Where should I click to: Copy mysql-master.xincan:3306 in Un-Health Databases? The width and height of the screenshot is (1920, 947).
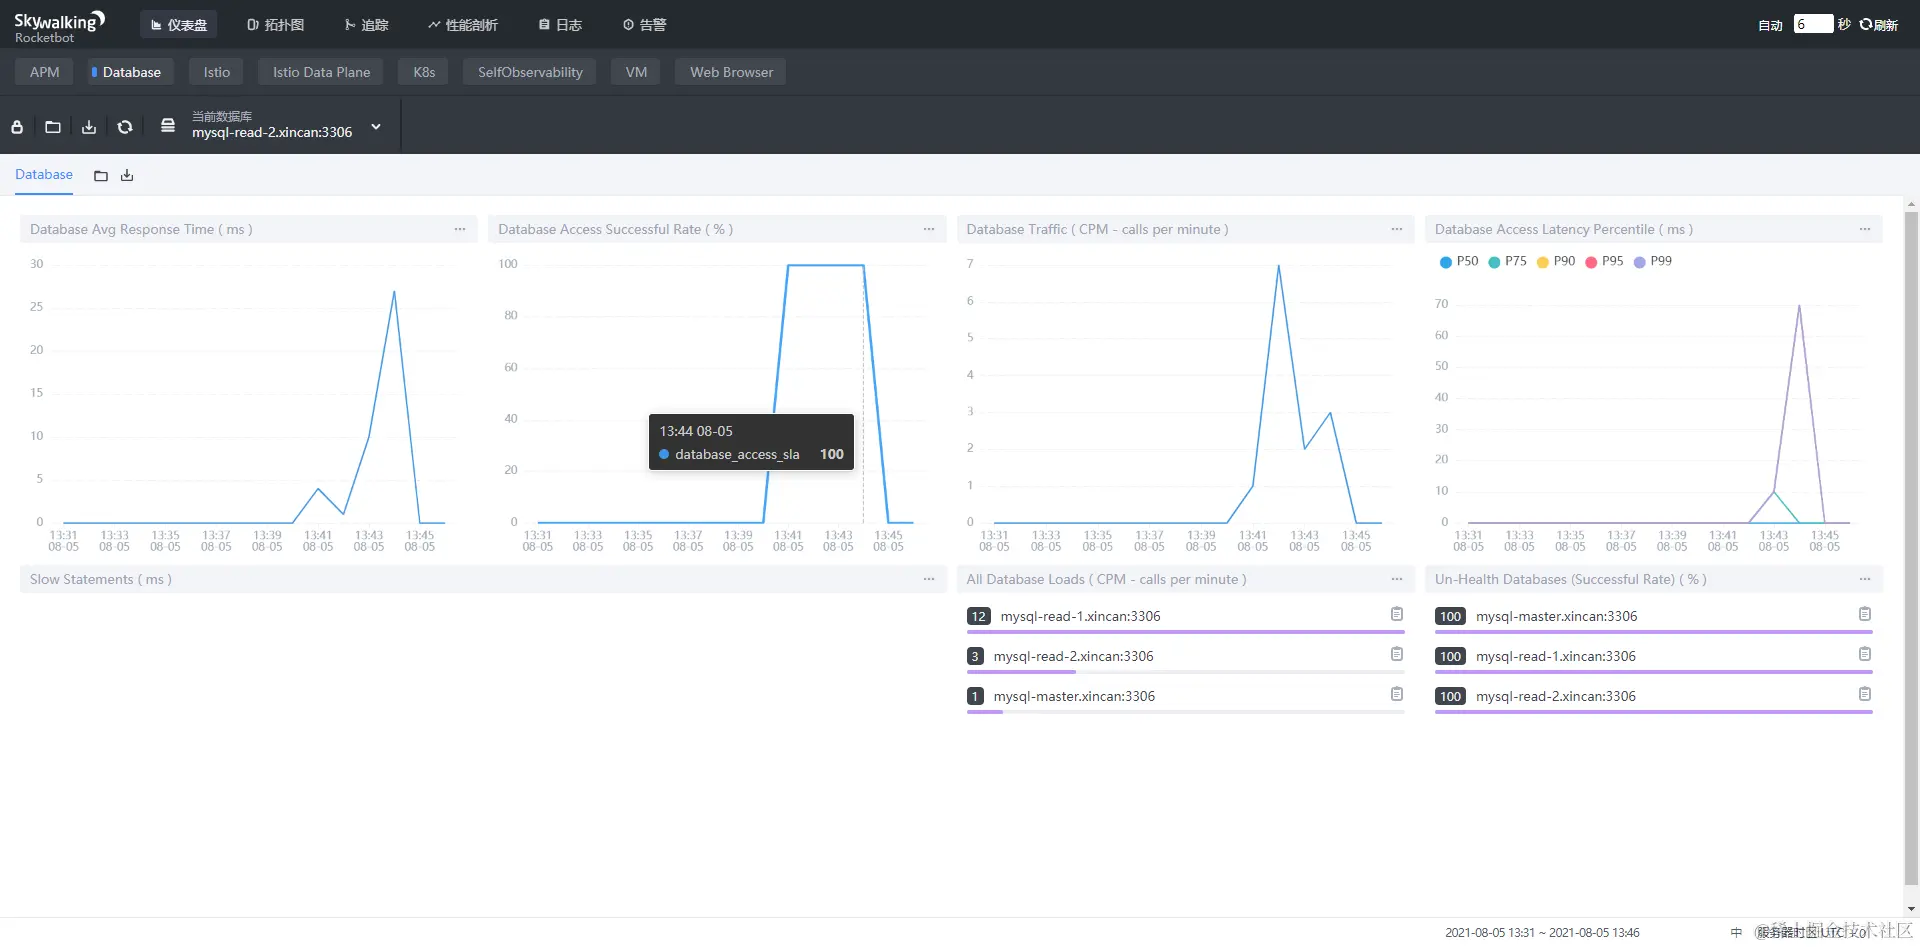[x=1865, y=614]
